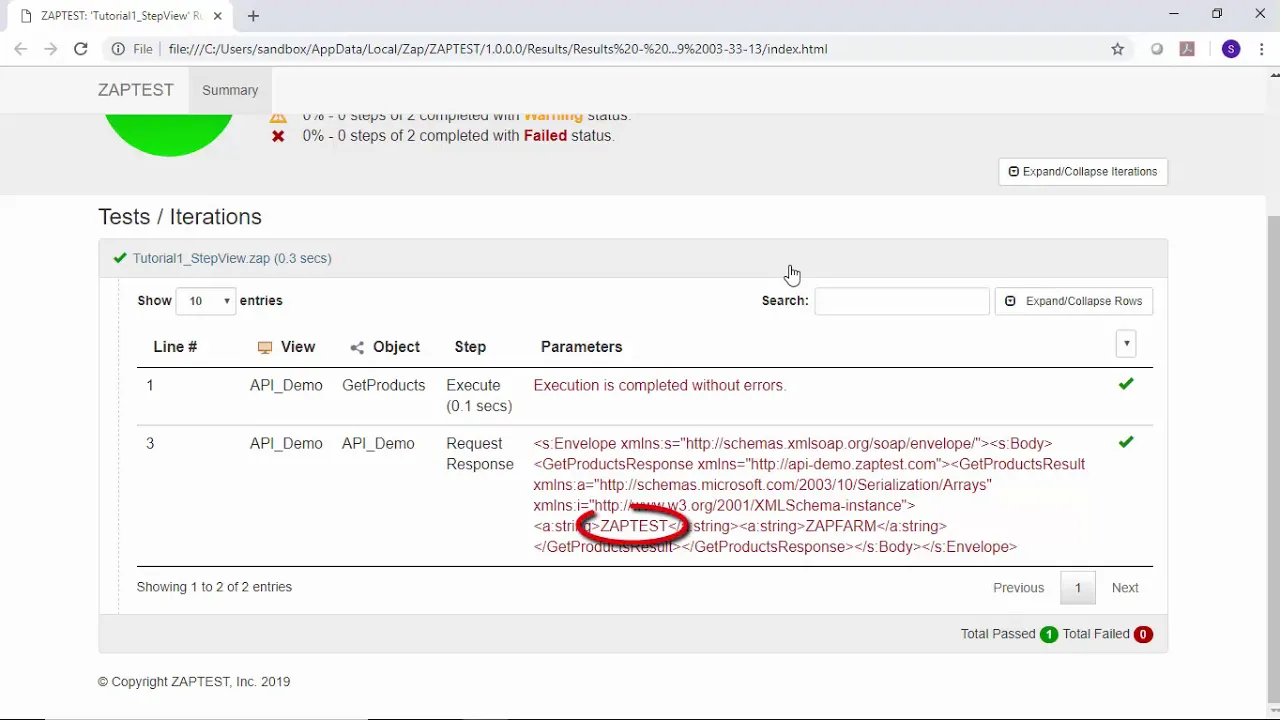The height and width of the screenshot is (720, 1280).
Task: Click the Execute (0.1 secs) step cell
Action: click(x=479, y=395)
